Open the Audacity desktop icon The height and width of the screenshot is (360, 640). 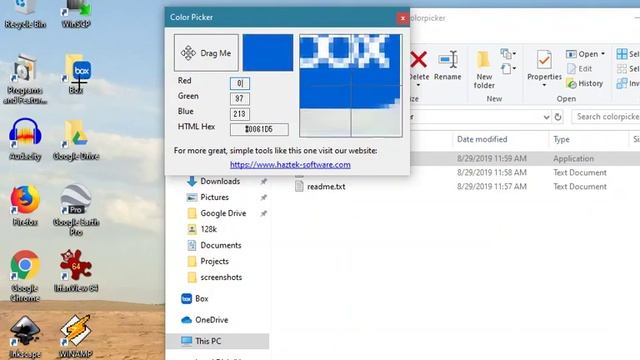click(25, 139)
